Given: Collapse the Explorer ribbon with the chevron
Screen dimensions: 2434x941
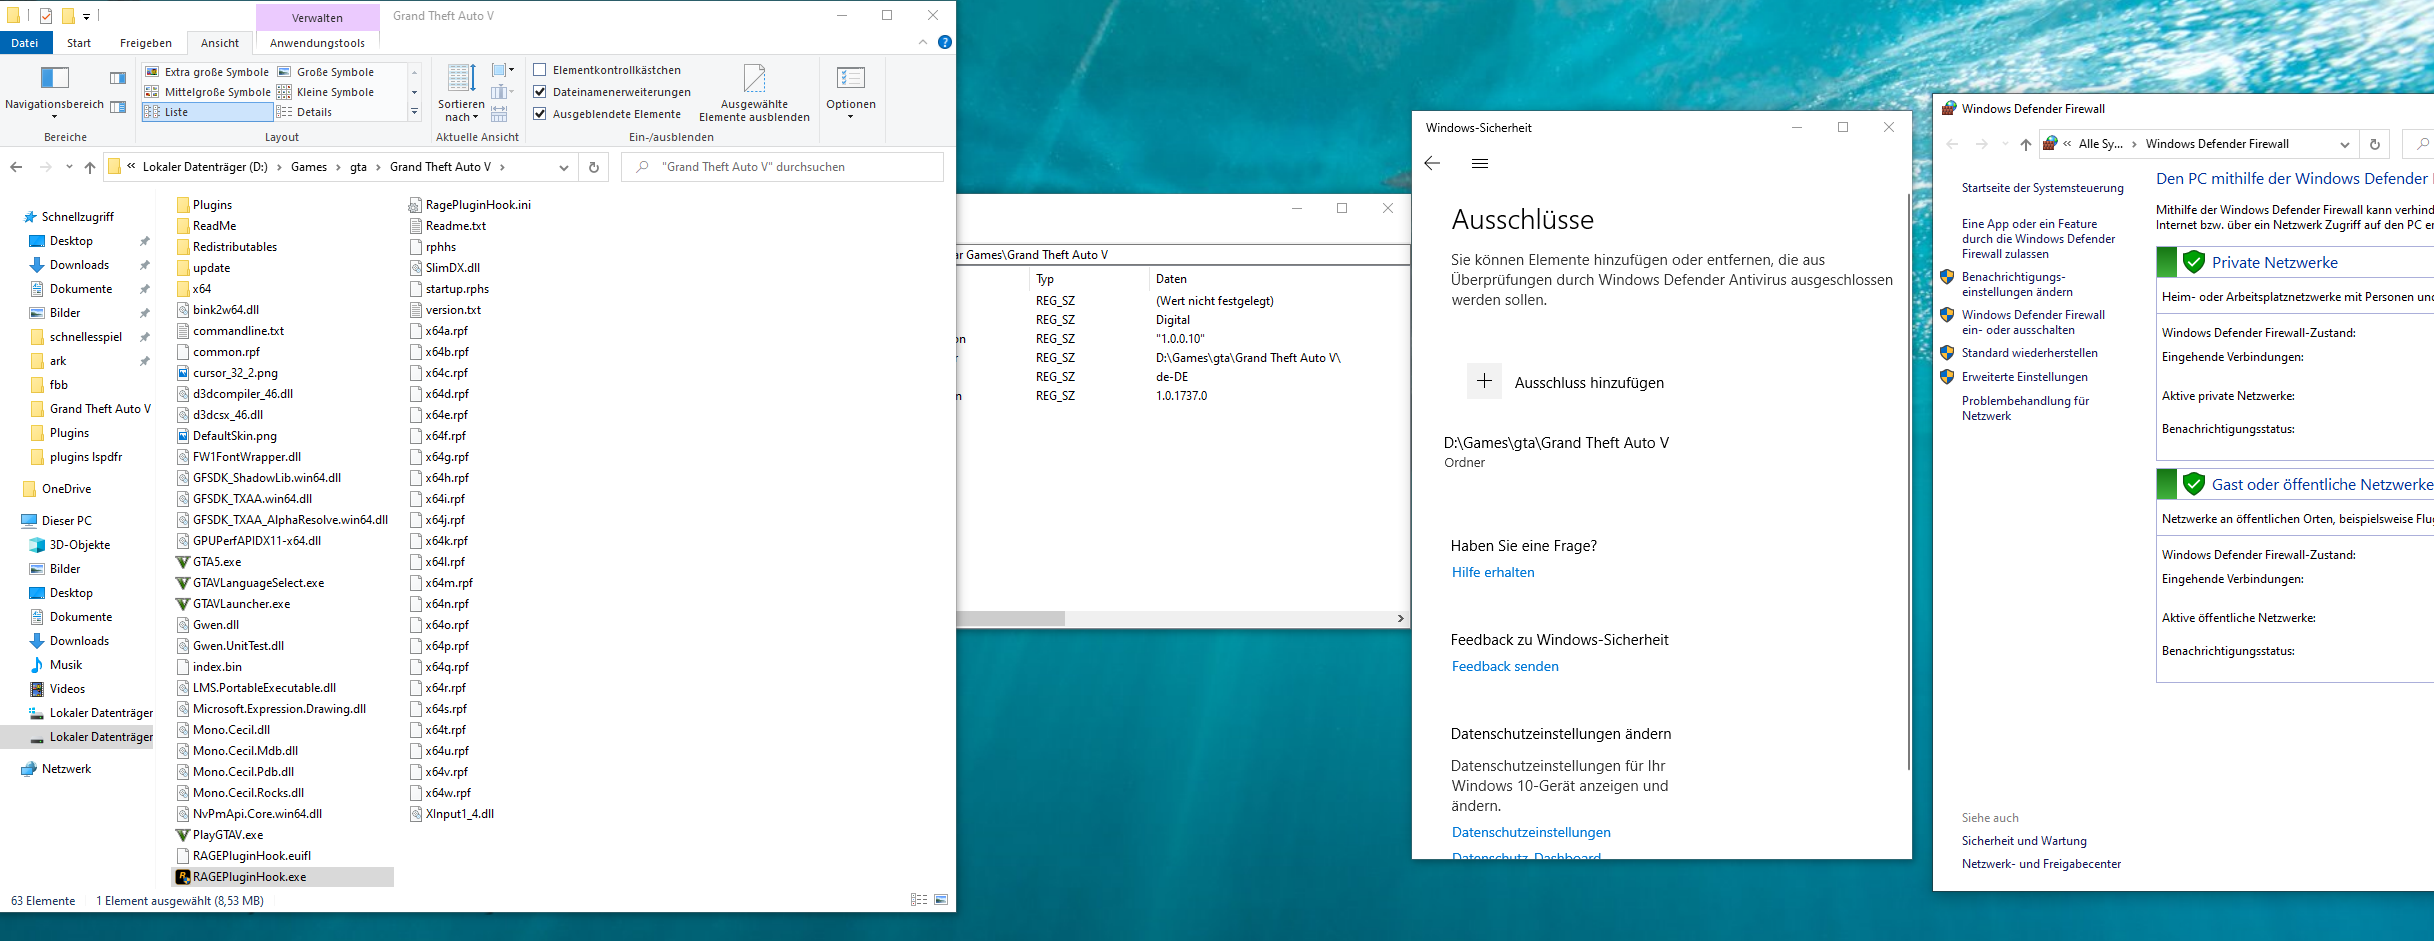Looking at the screenshot, I should pyautogui.click(x=922, y=42).
